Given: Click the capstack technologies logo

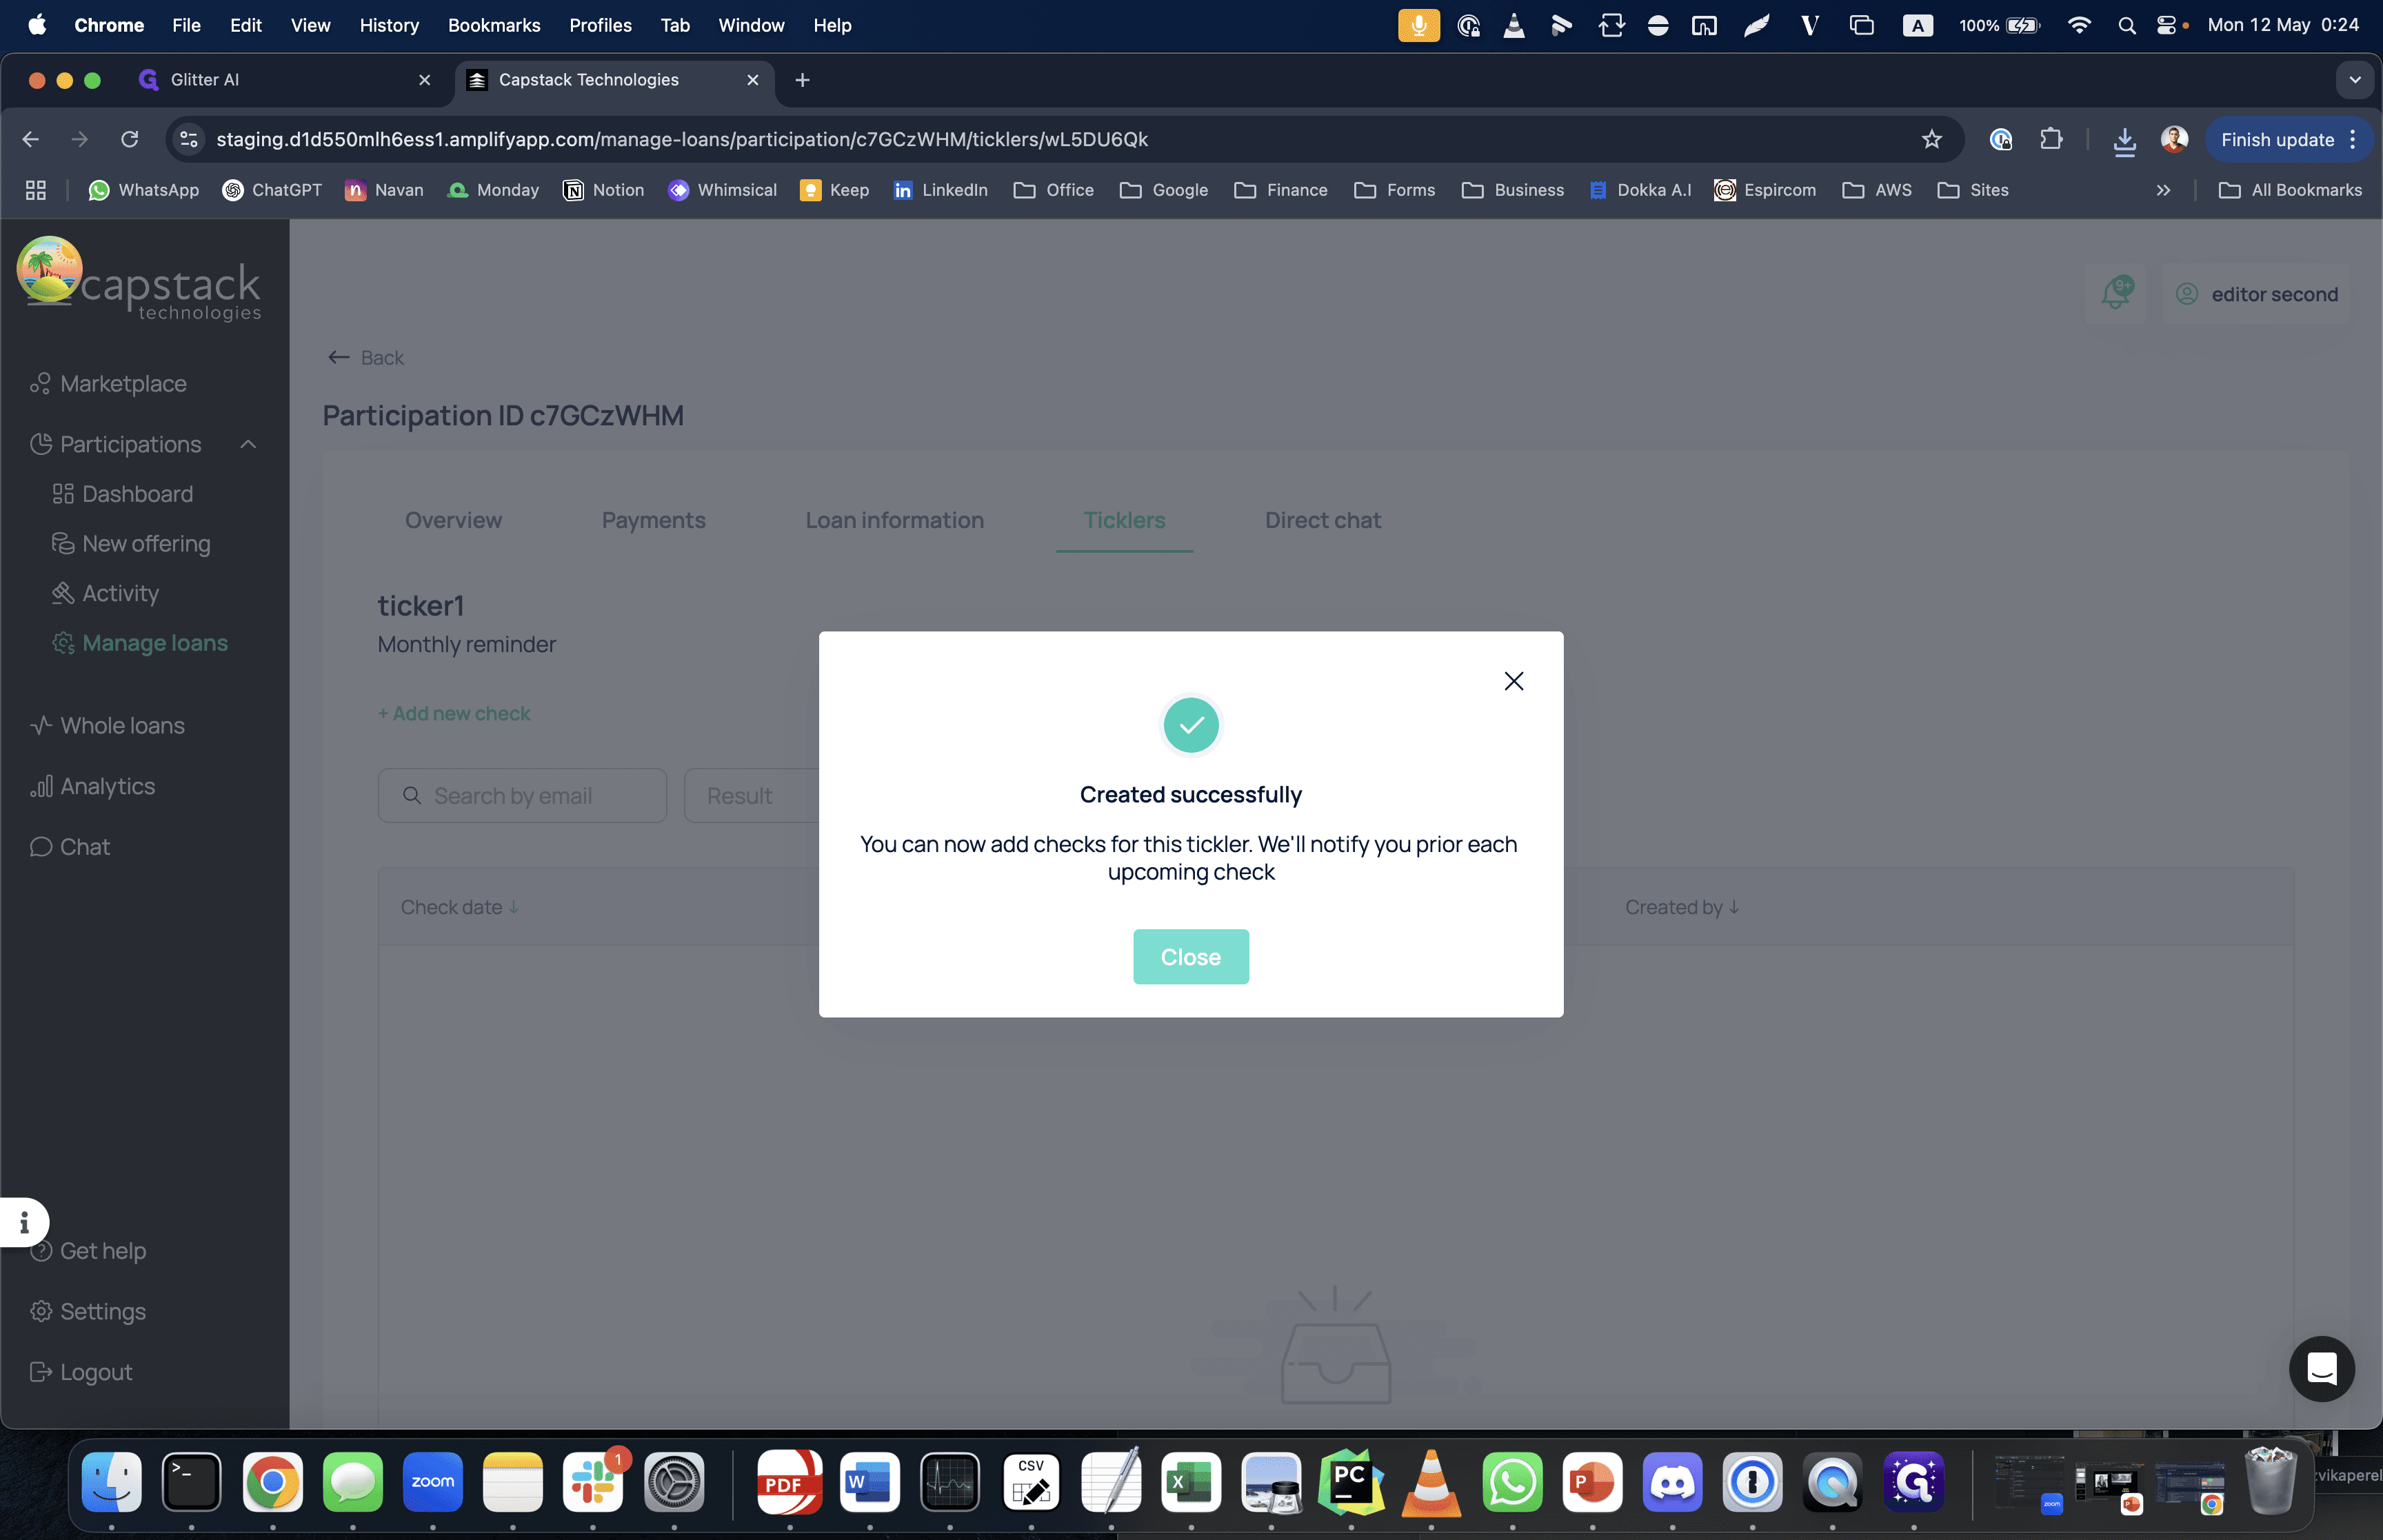Looking at the screenshot, I should pos(139,279).
